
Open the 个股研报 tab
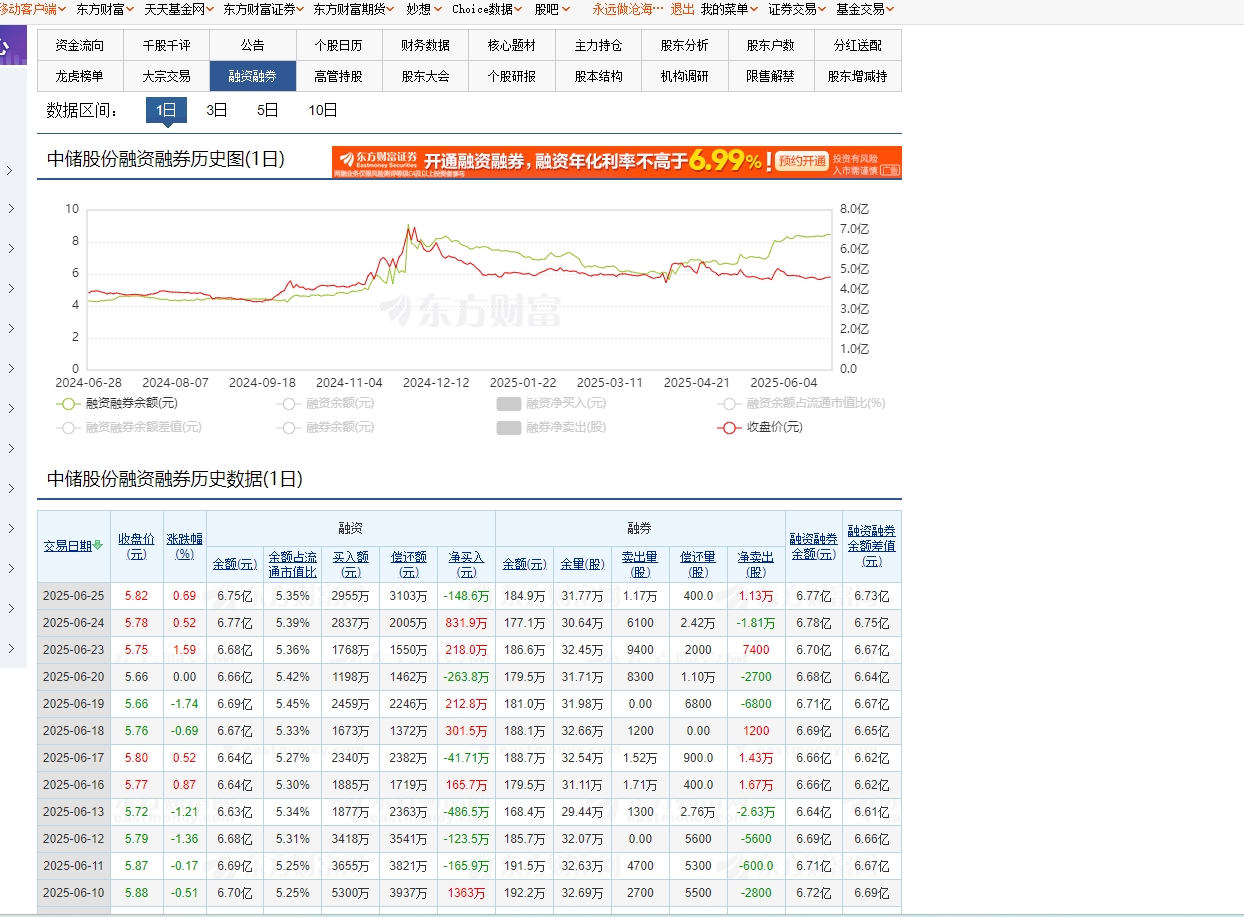pyautogui.click(x=512, y=76)
